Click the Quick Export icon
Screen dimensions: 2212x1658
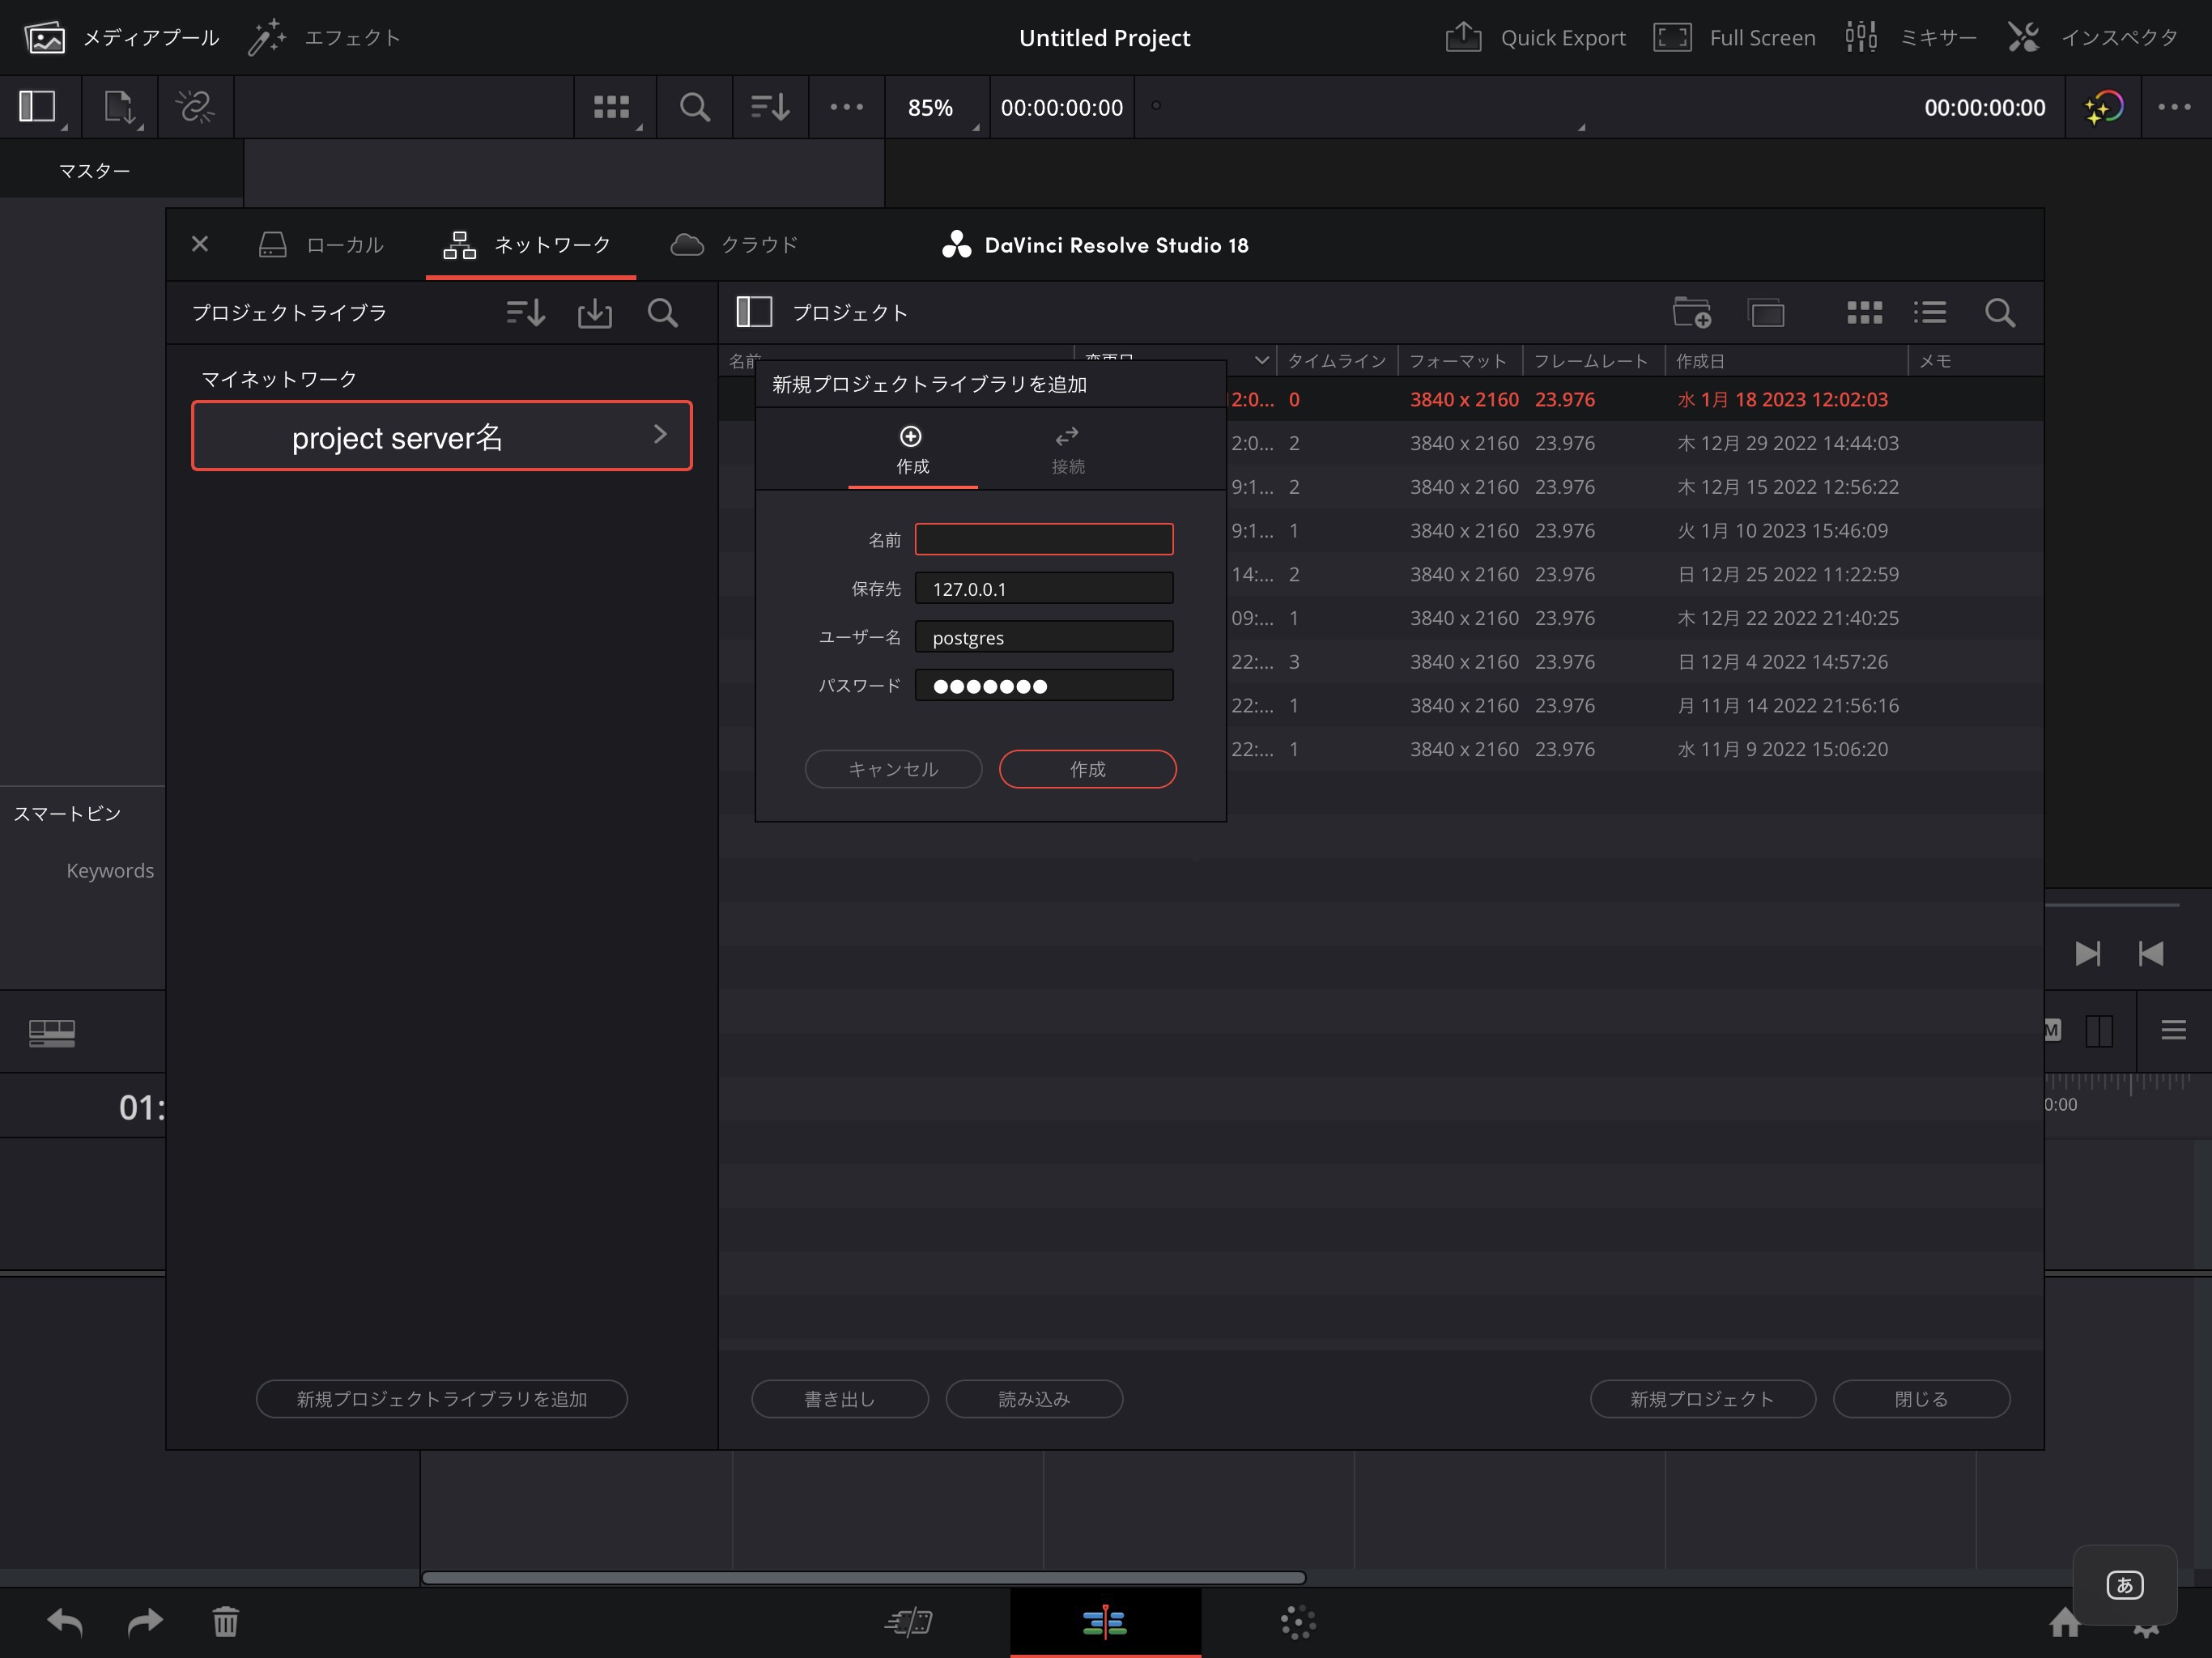pyautogui.click(x=1463, y=38)
